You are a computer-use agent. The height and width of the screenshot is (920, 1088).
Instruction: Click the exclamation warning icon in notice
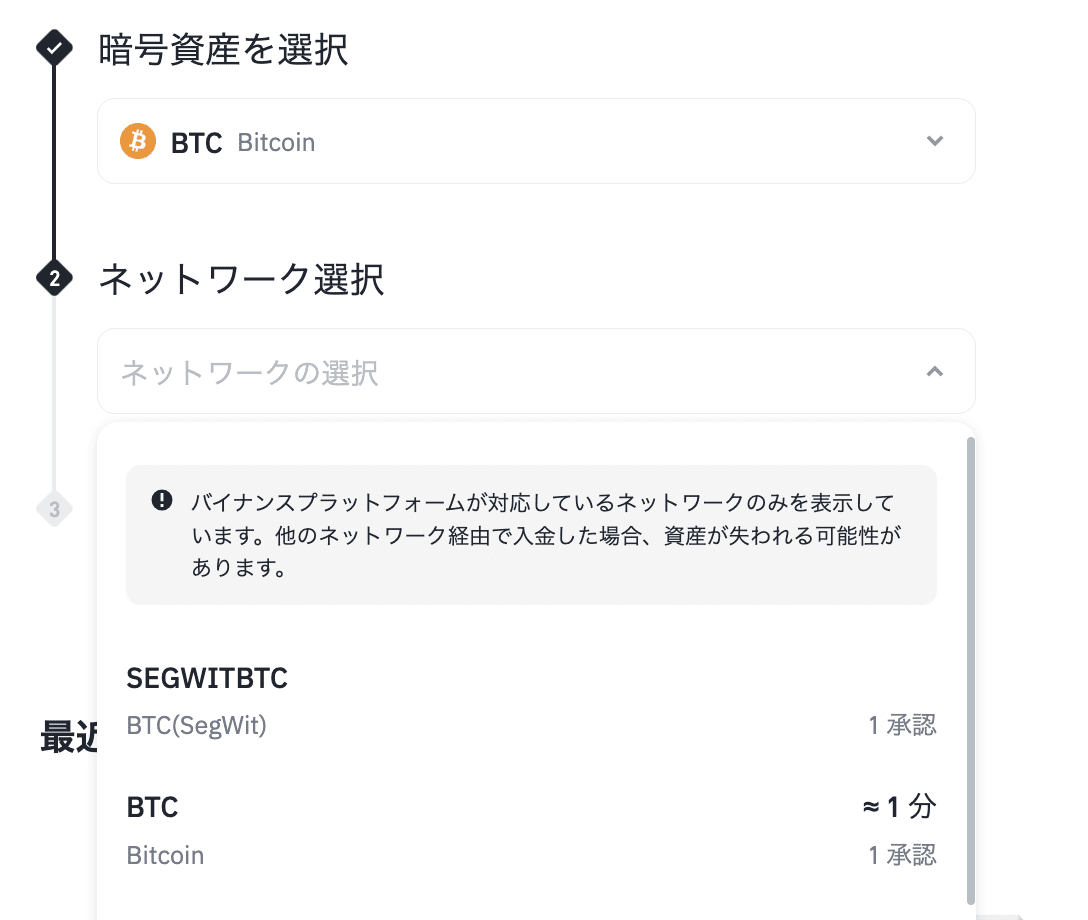(161, 500)
